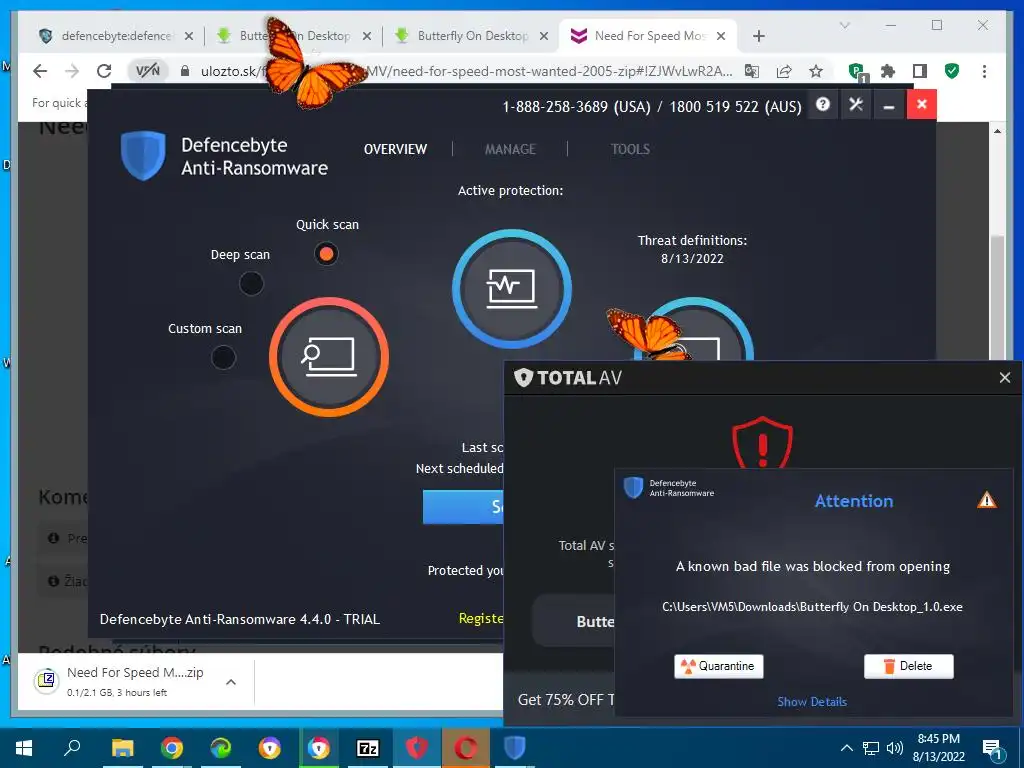Delete the blocked Butterfly On Desktop file
This screenshot has height=768, width=1024.
tap(908, 666)
